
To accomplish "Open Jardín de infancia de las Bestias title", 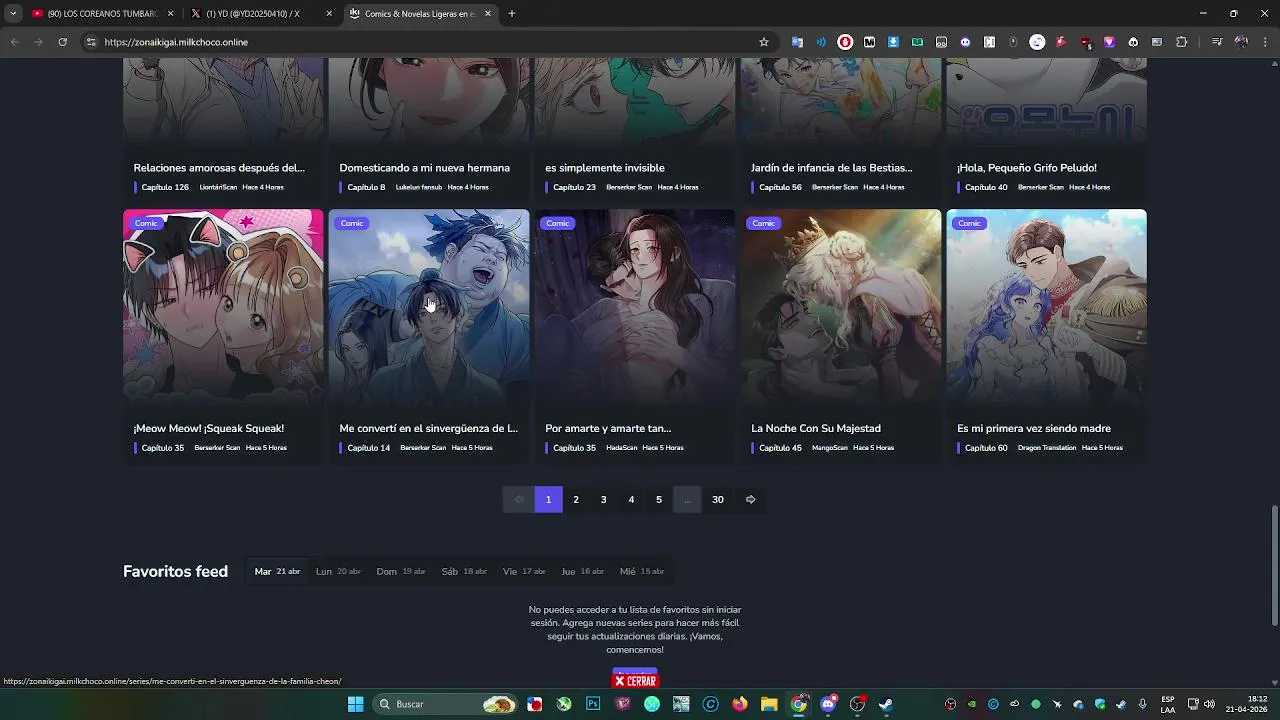I will 831,168.
